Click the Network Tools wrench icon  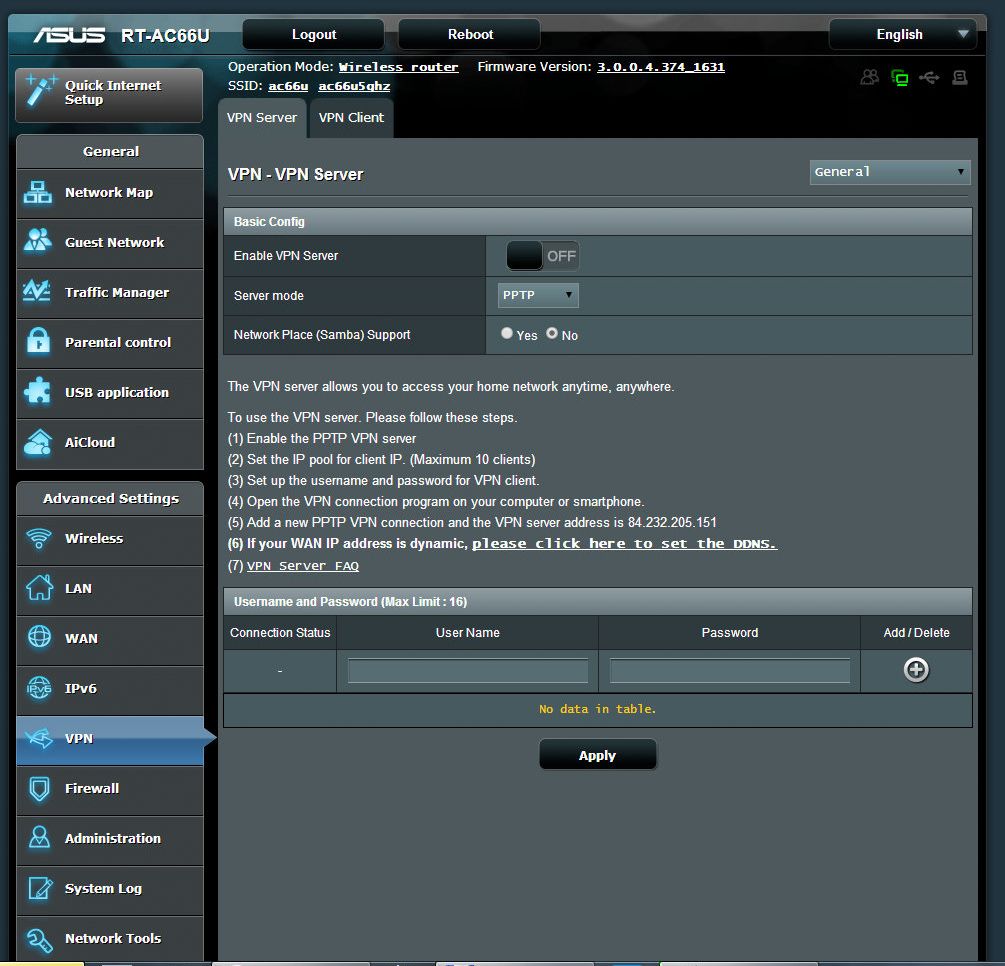pyautogui.click(x=39, y=940)
